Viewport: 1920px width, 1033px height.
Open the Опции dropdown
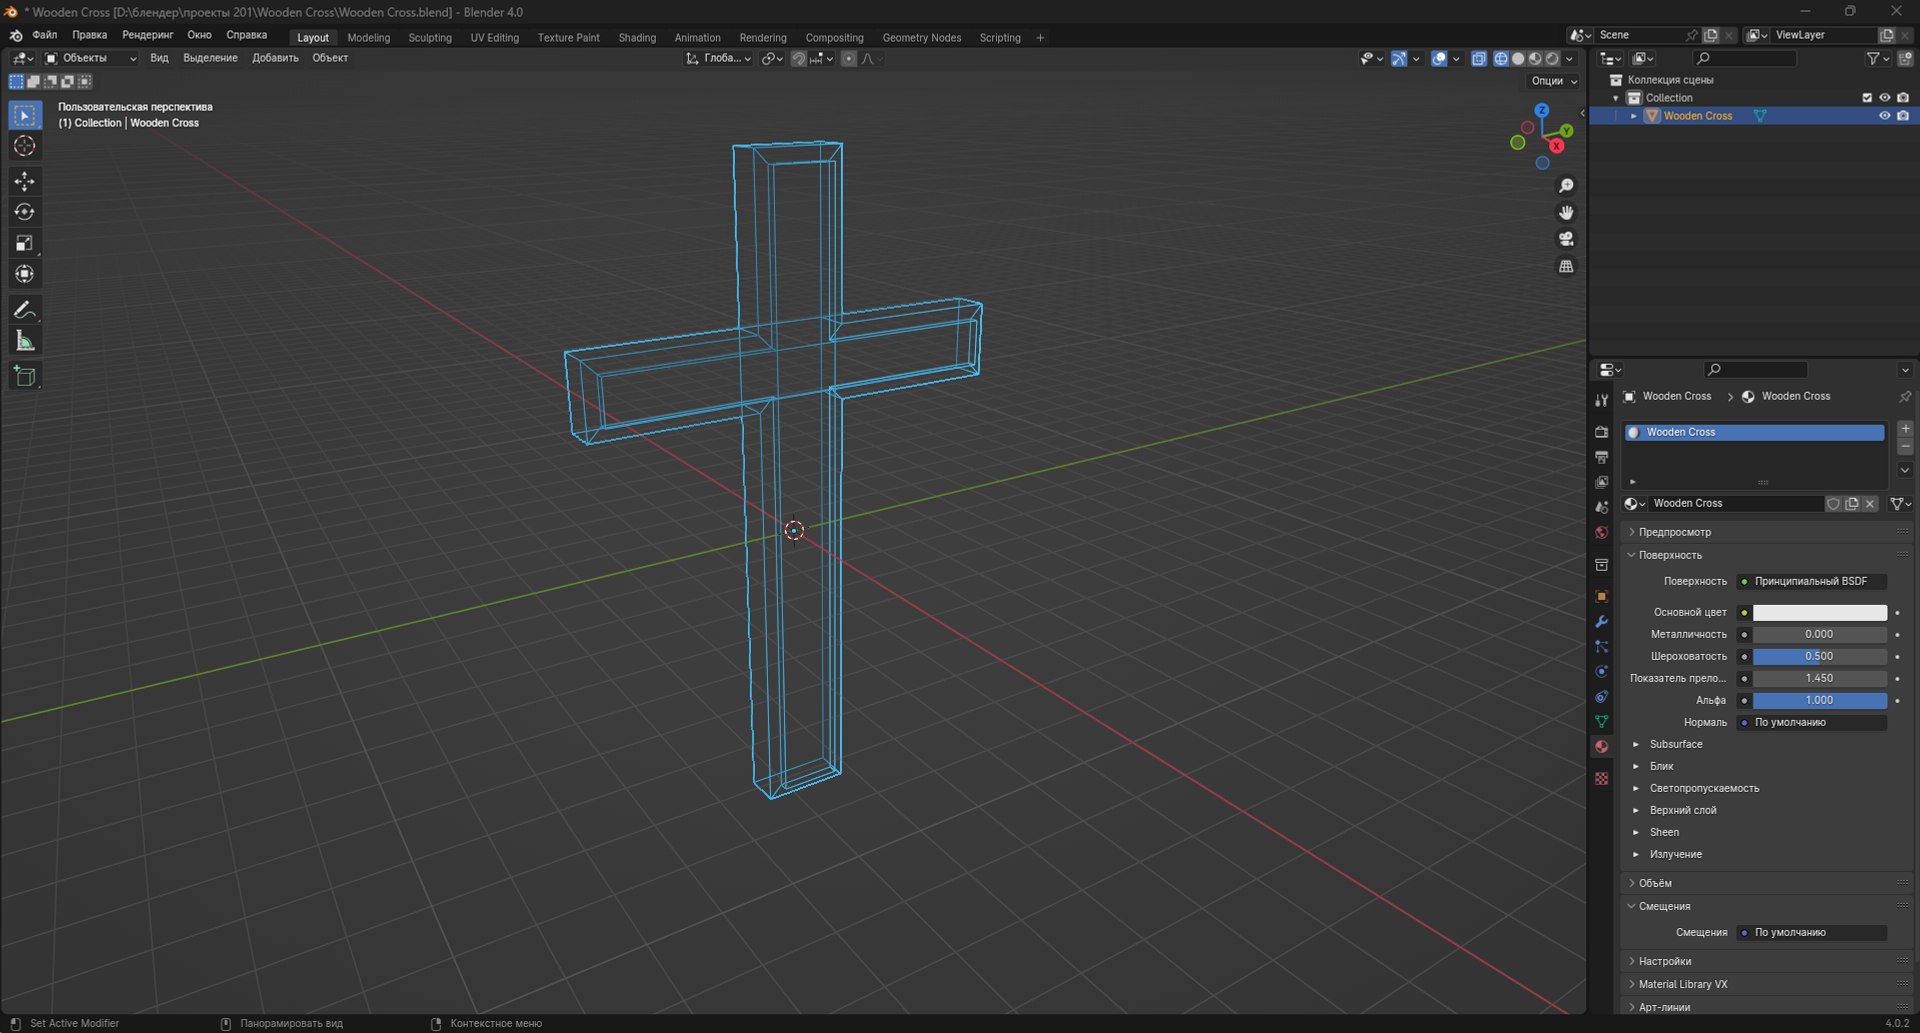1553,81
